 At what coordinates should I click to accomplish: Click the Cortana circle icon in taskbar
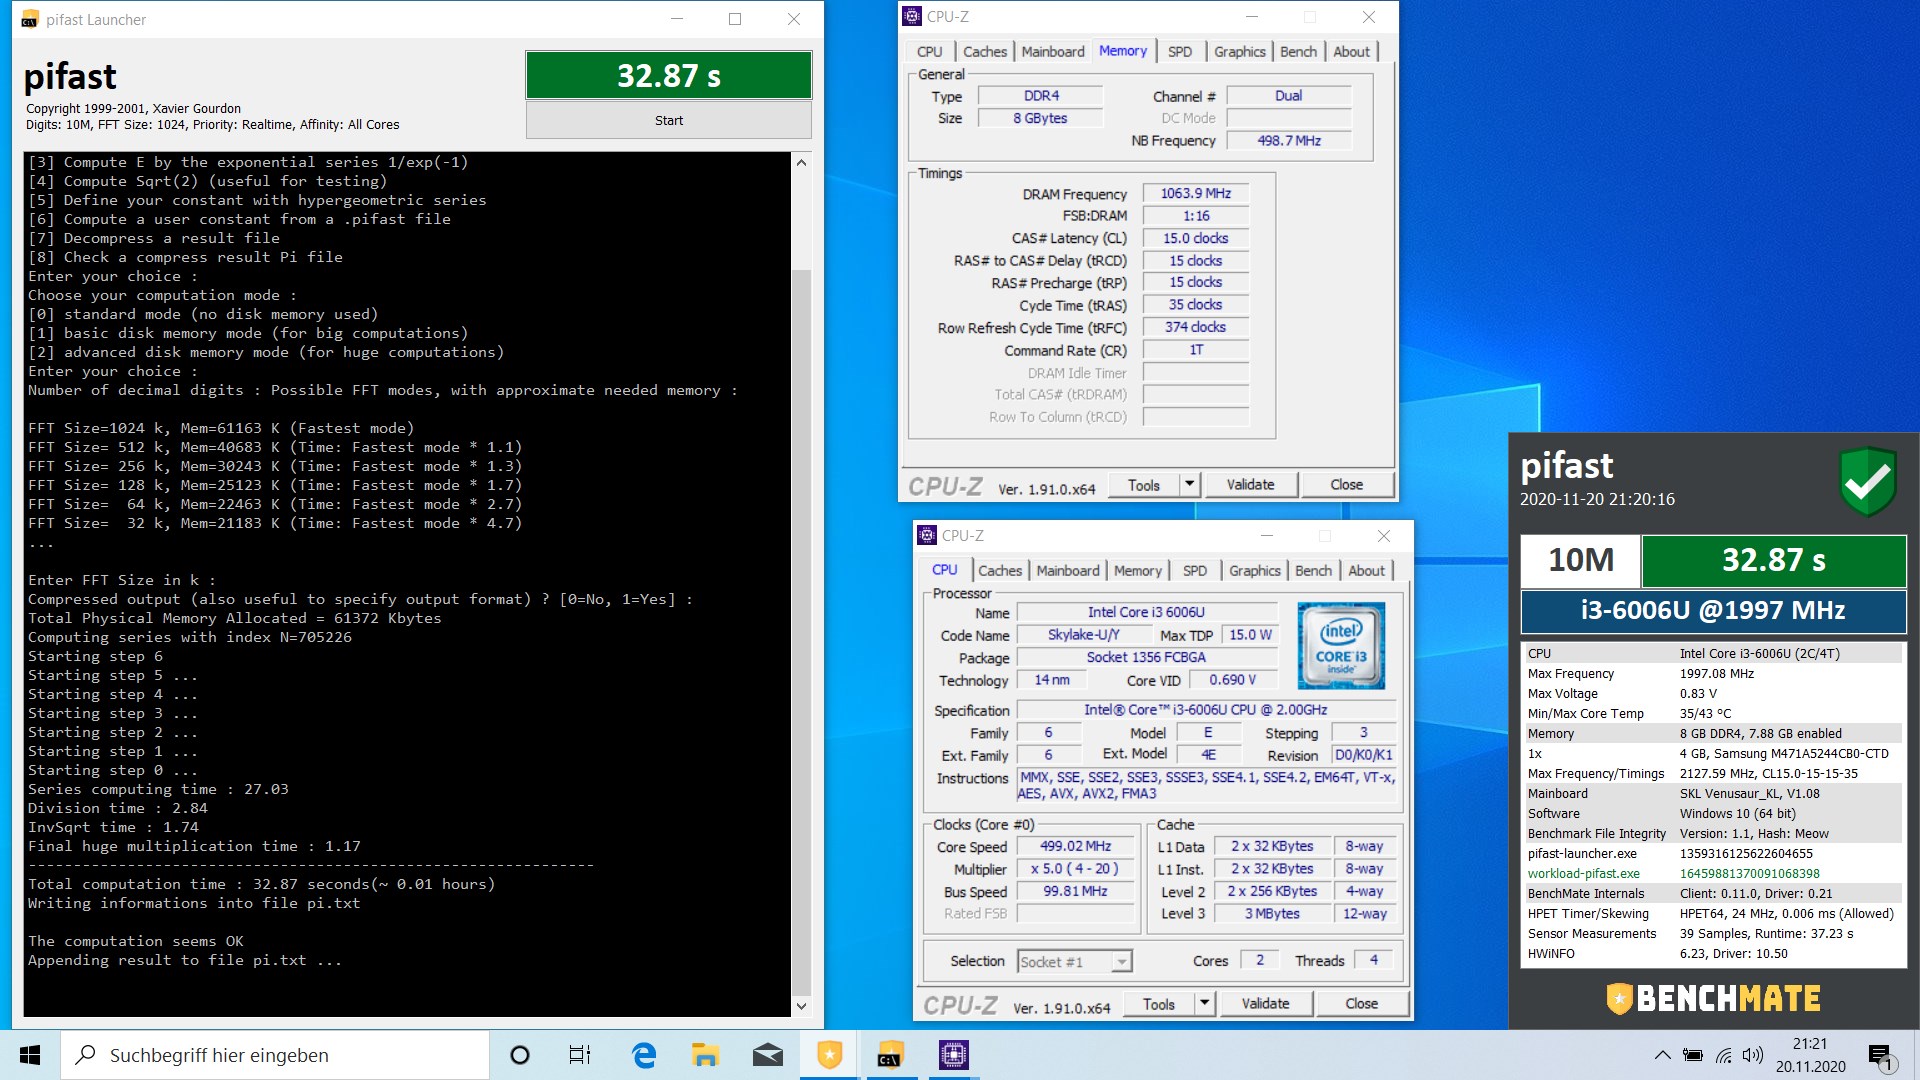tap(519, 1055)
